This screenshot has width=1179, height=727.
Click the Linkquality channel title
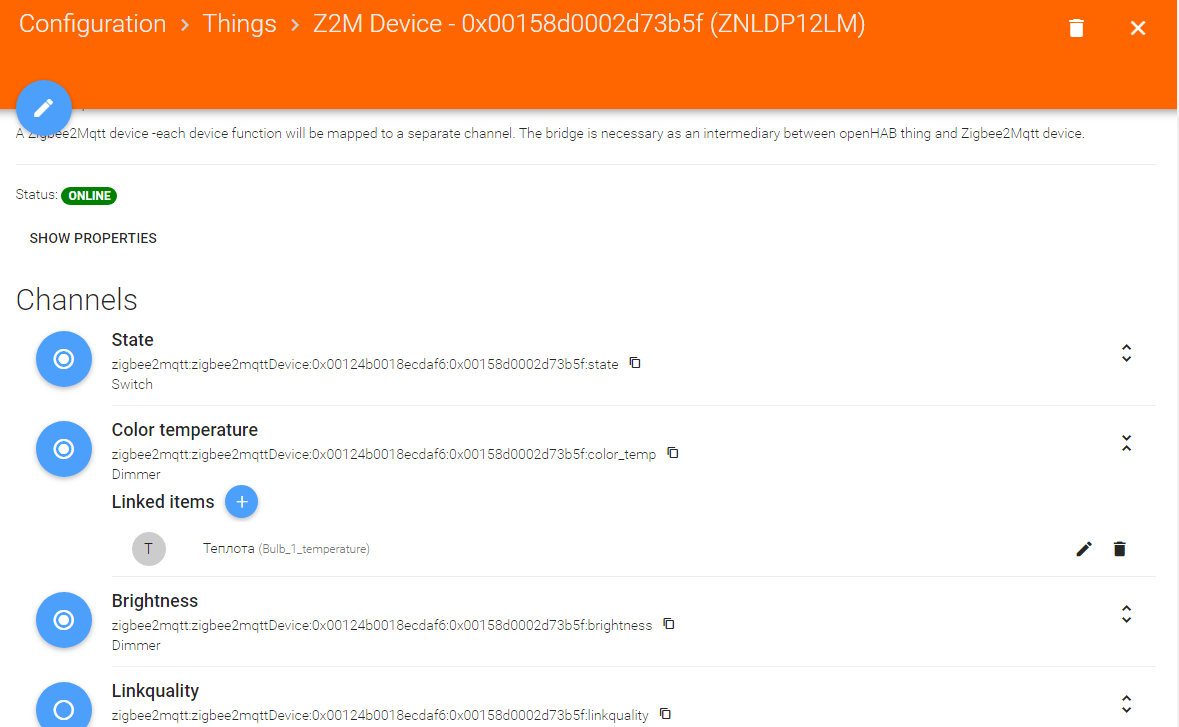156,690
